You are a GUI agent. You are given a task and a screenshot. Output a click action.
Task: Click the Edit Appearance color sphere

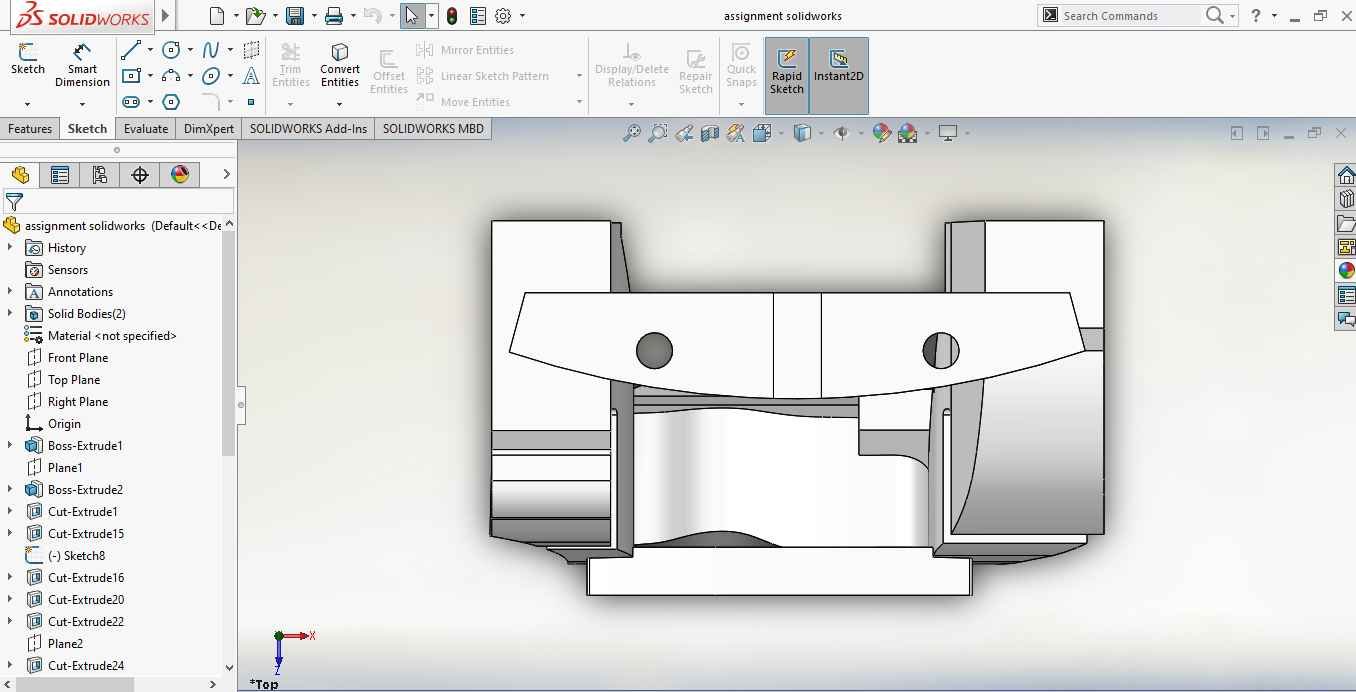pyautogui.click(x=881, y=133)
